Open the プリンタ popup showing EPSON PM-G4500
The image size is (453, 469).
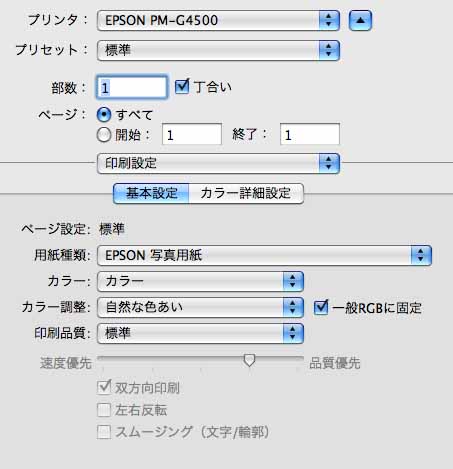[x=218, y=20]
